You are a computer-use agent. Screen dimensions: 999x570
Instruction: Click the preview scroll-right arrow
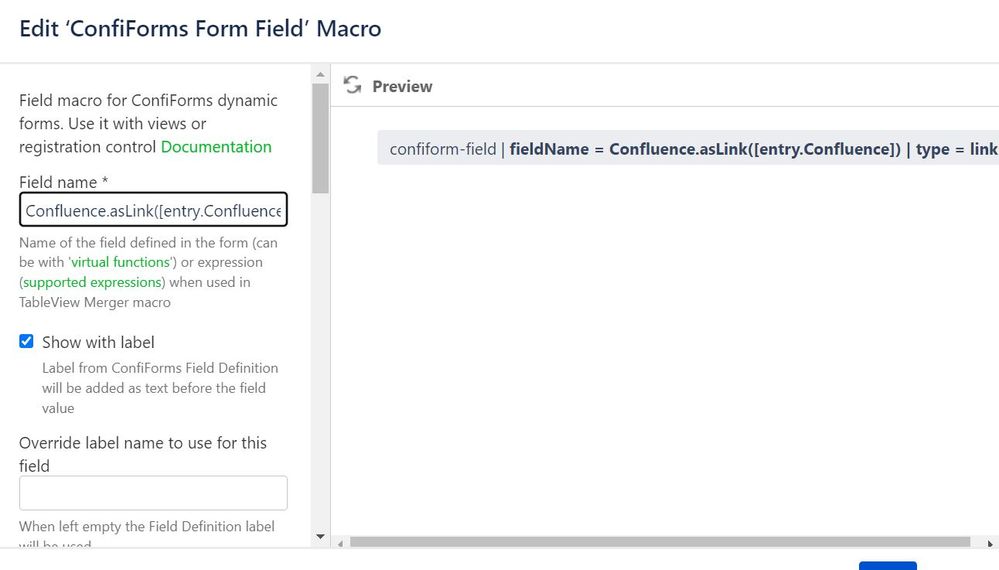[989, 543]
